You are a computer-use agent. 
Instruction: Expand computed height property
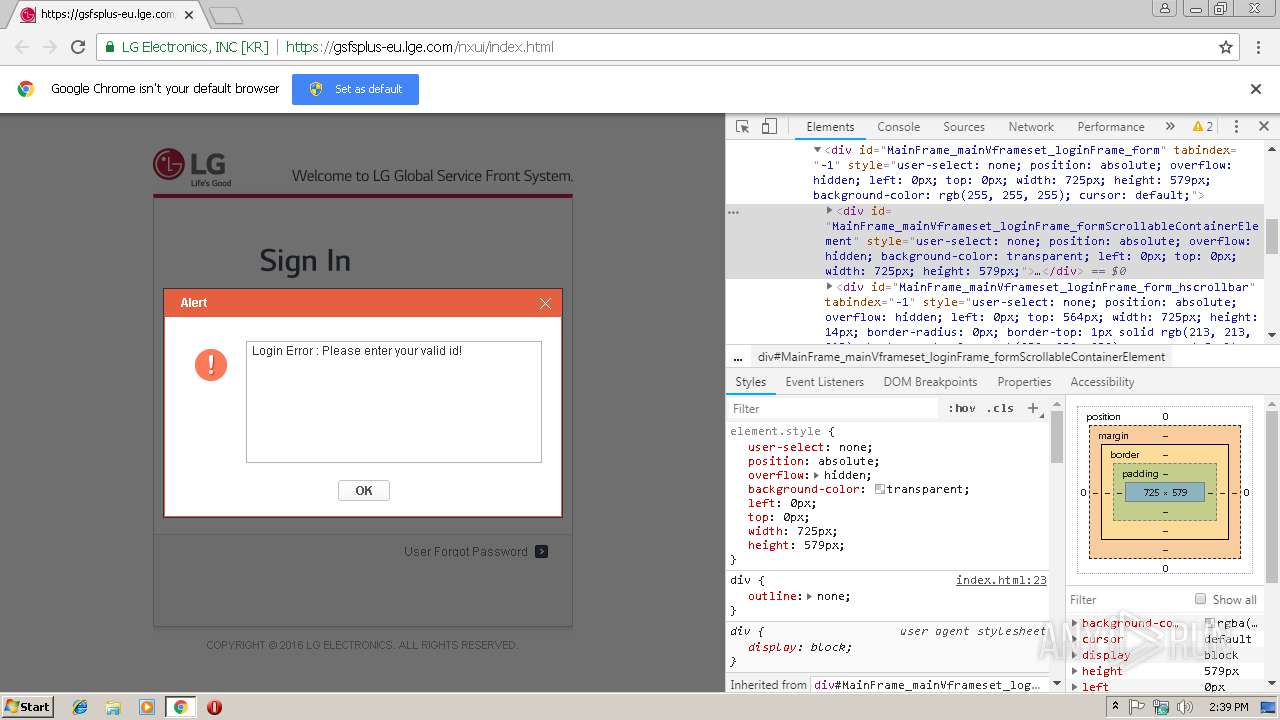pyautogui.click(x=1076, y=671)
